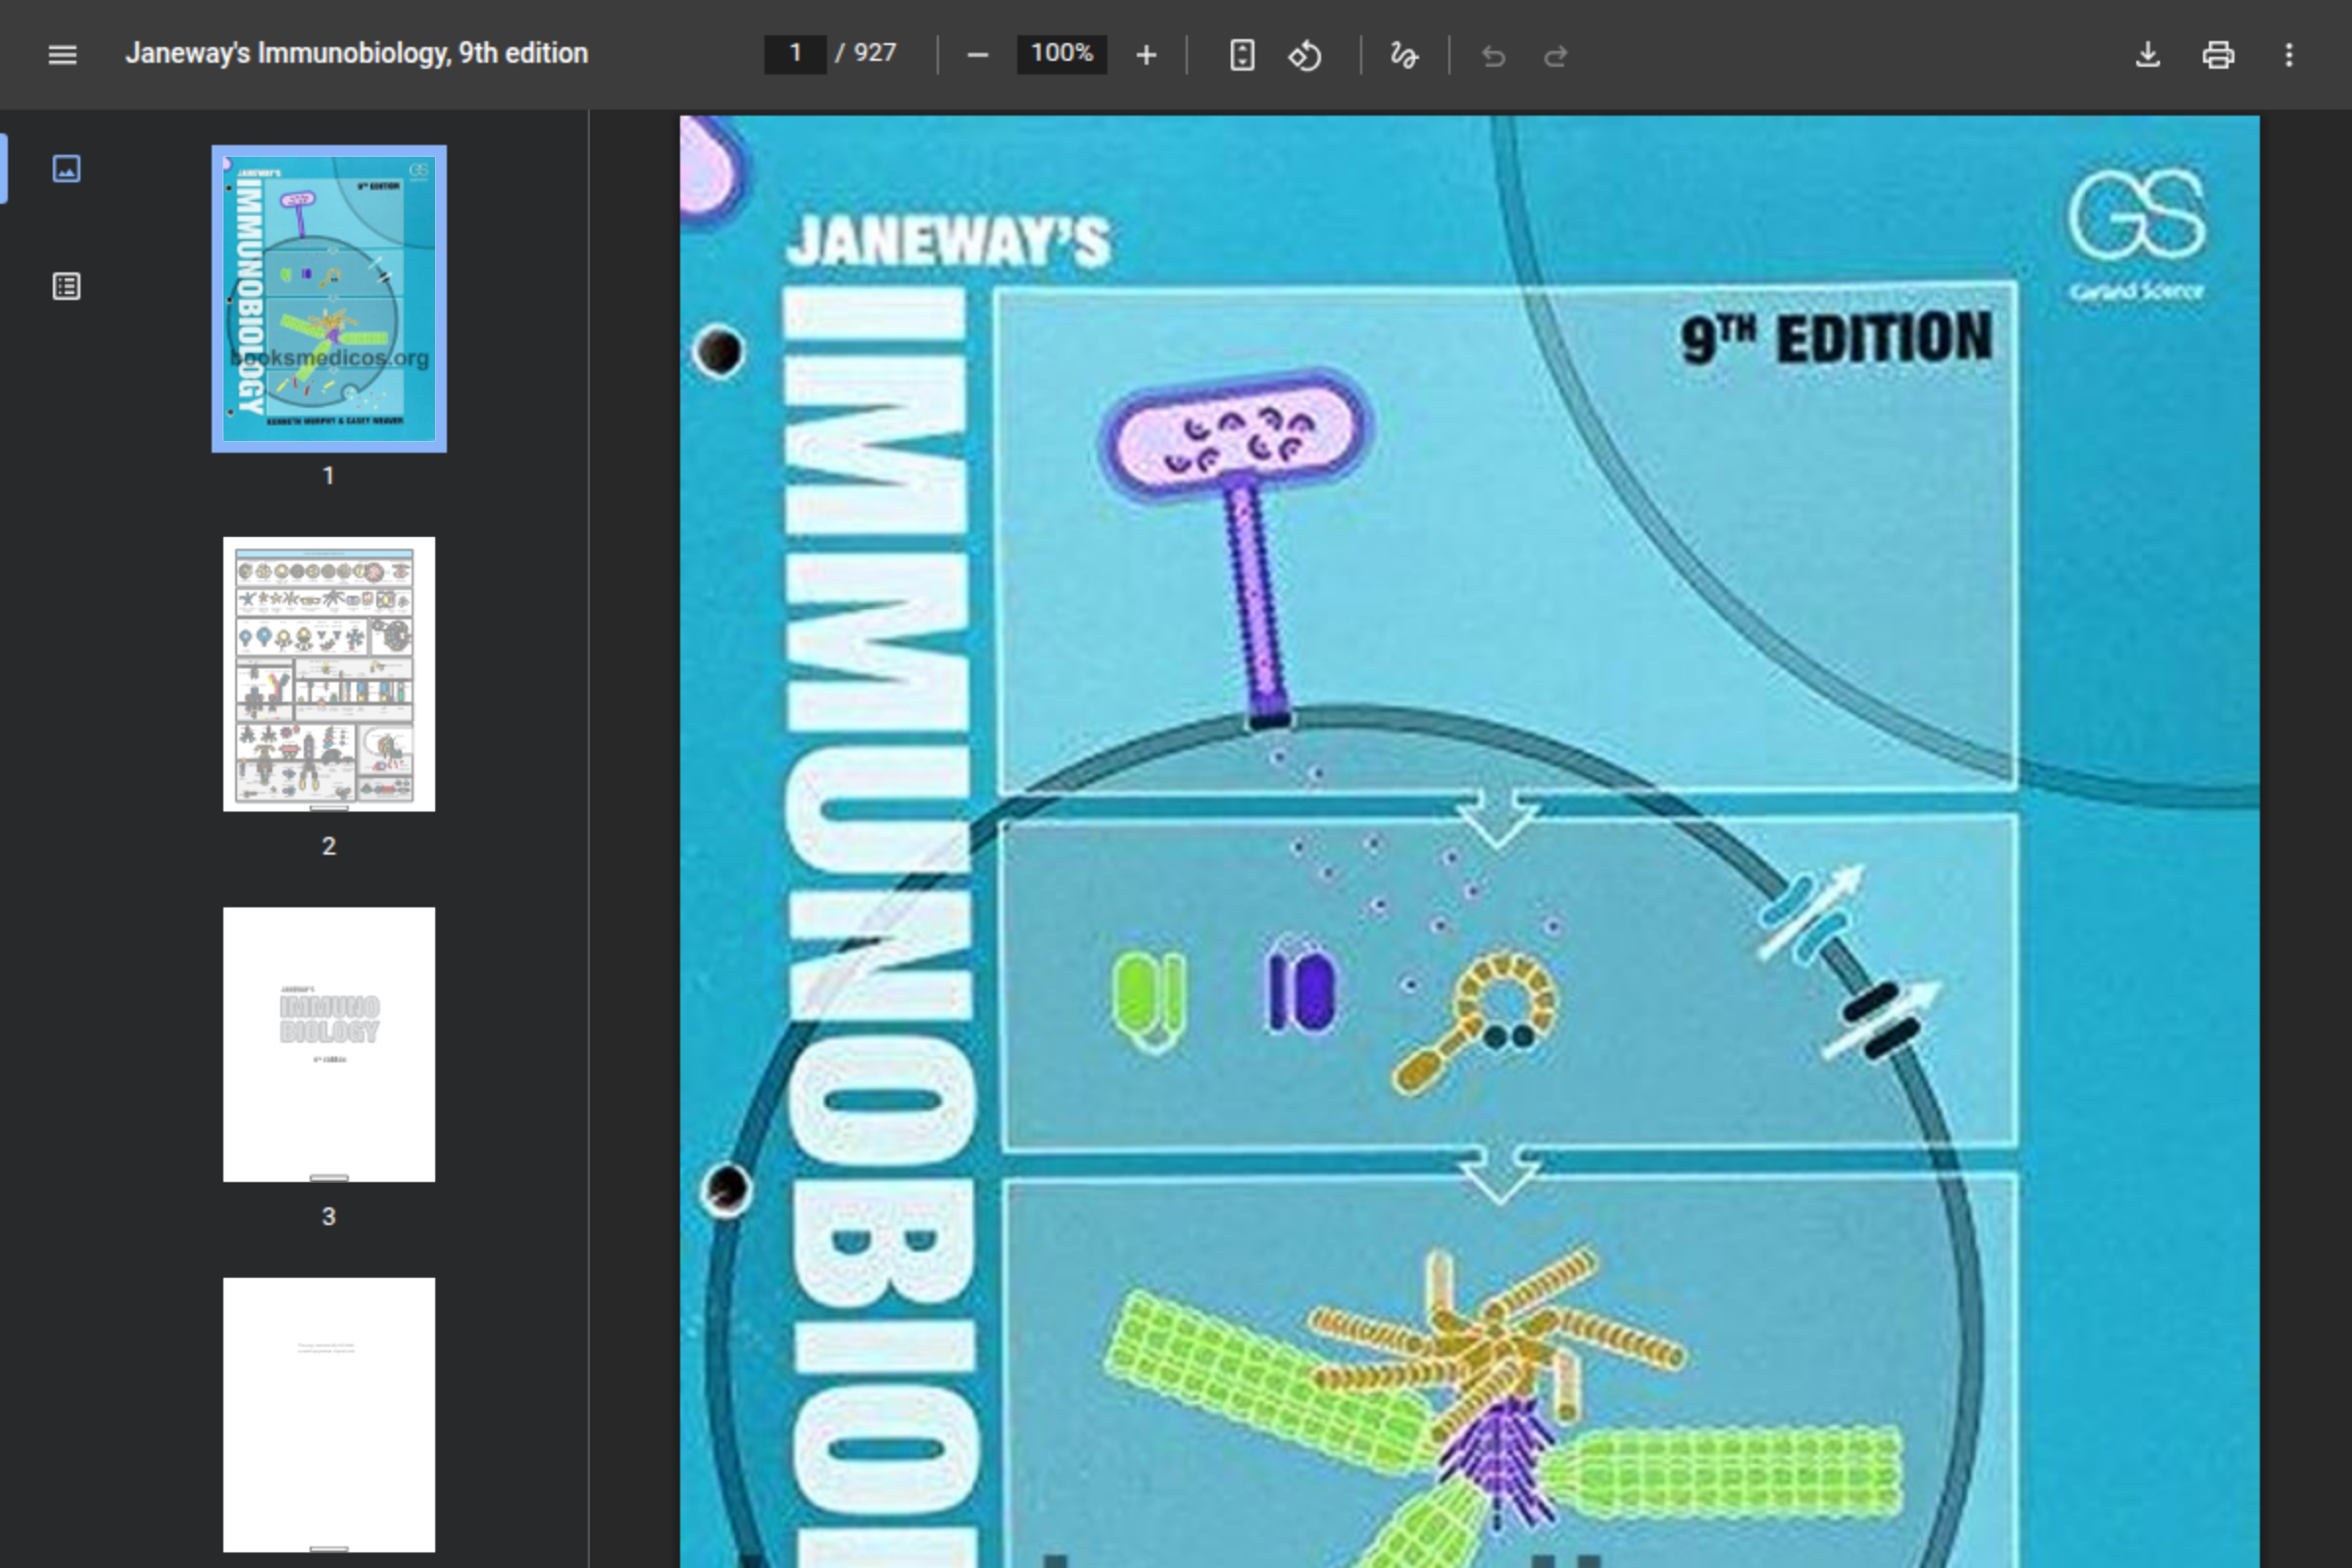2352x1568 pixels.
Task: Zoom out with the minus button
Action: pos(978,55)
